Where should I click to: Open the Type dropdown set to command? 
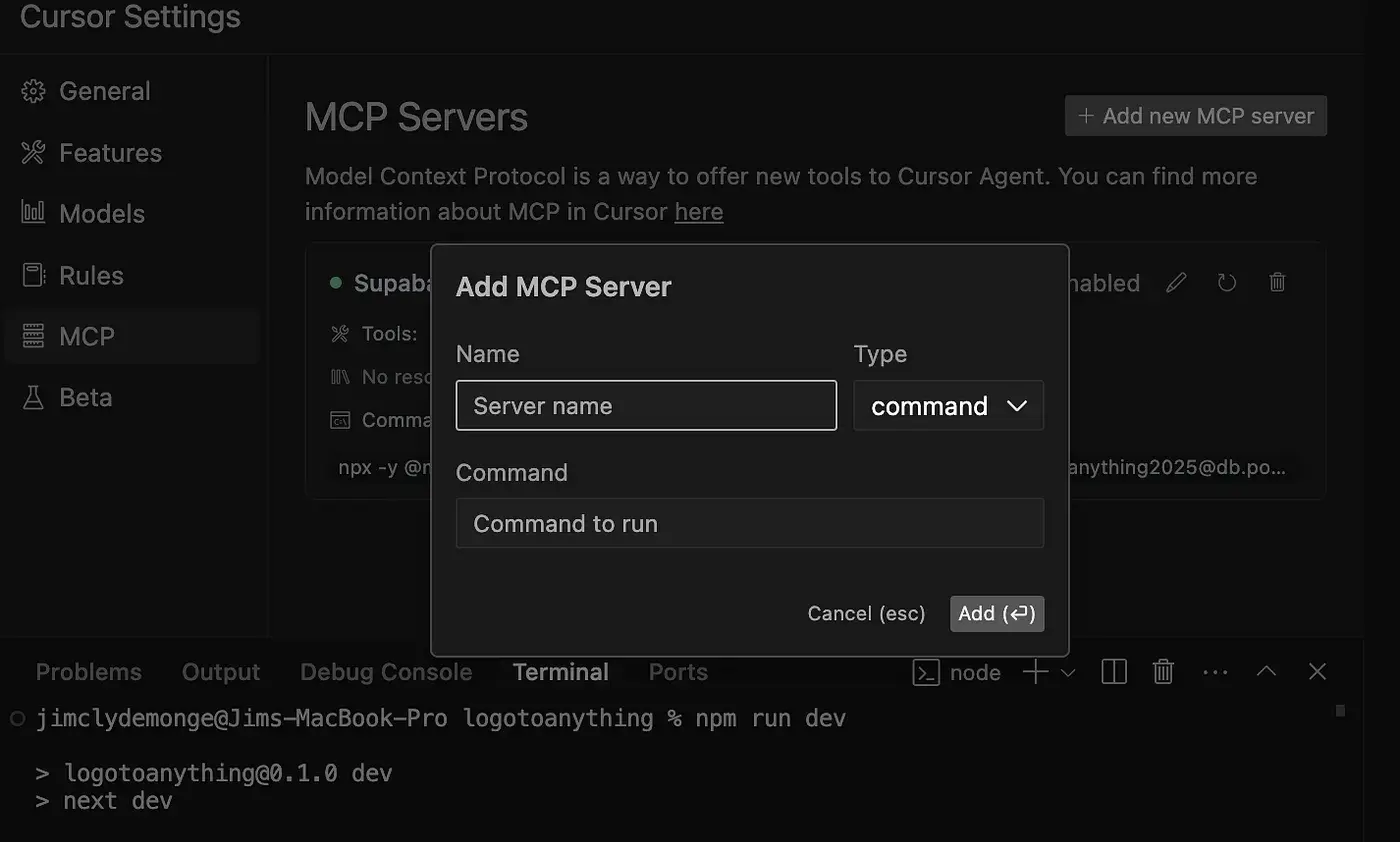click(948, 405)
